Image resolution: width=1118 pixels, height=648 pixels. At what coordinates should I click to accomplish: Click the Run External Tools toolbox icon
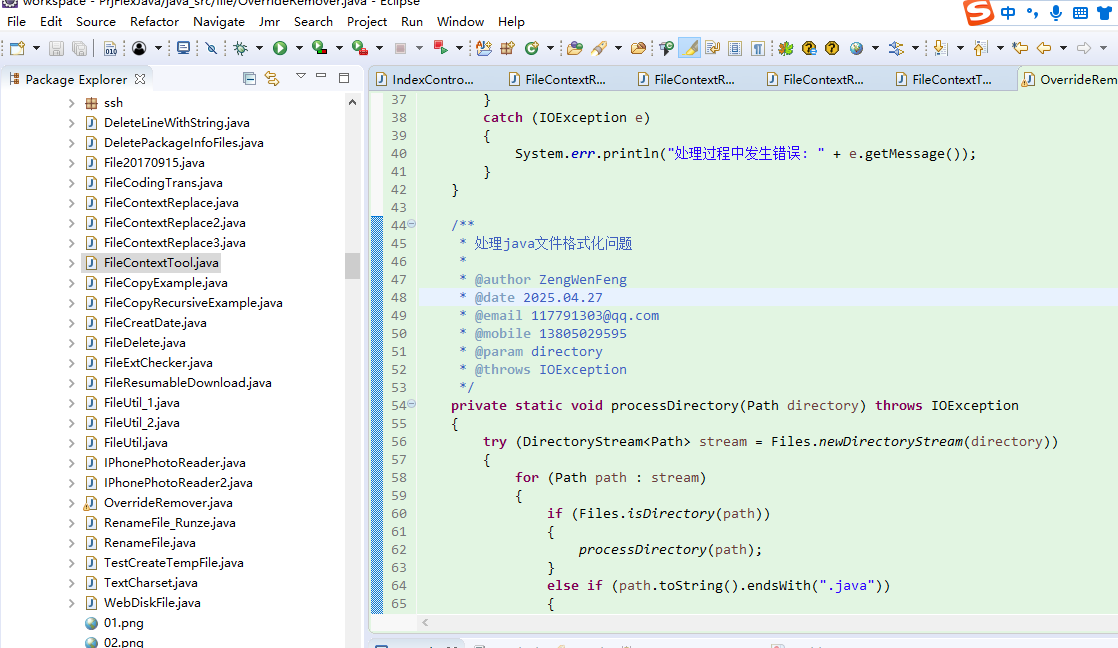pos(360,48)
